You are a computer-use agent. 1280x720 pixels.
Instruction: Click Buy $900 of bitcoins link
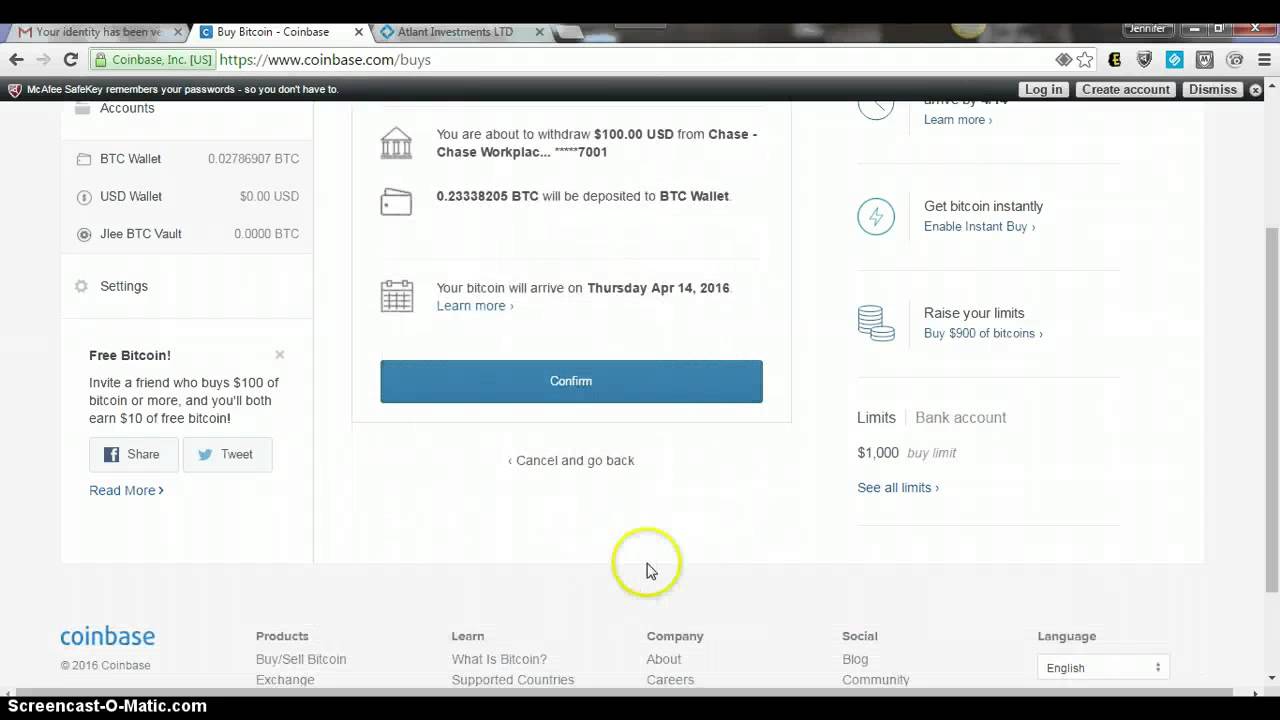pyautogui.click(x=983, y=334)
